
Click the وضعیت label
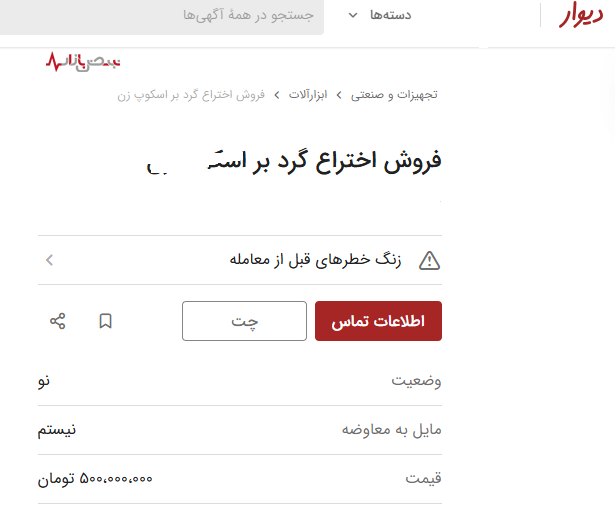pos(416,381)
